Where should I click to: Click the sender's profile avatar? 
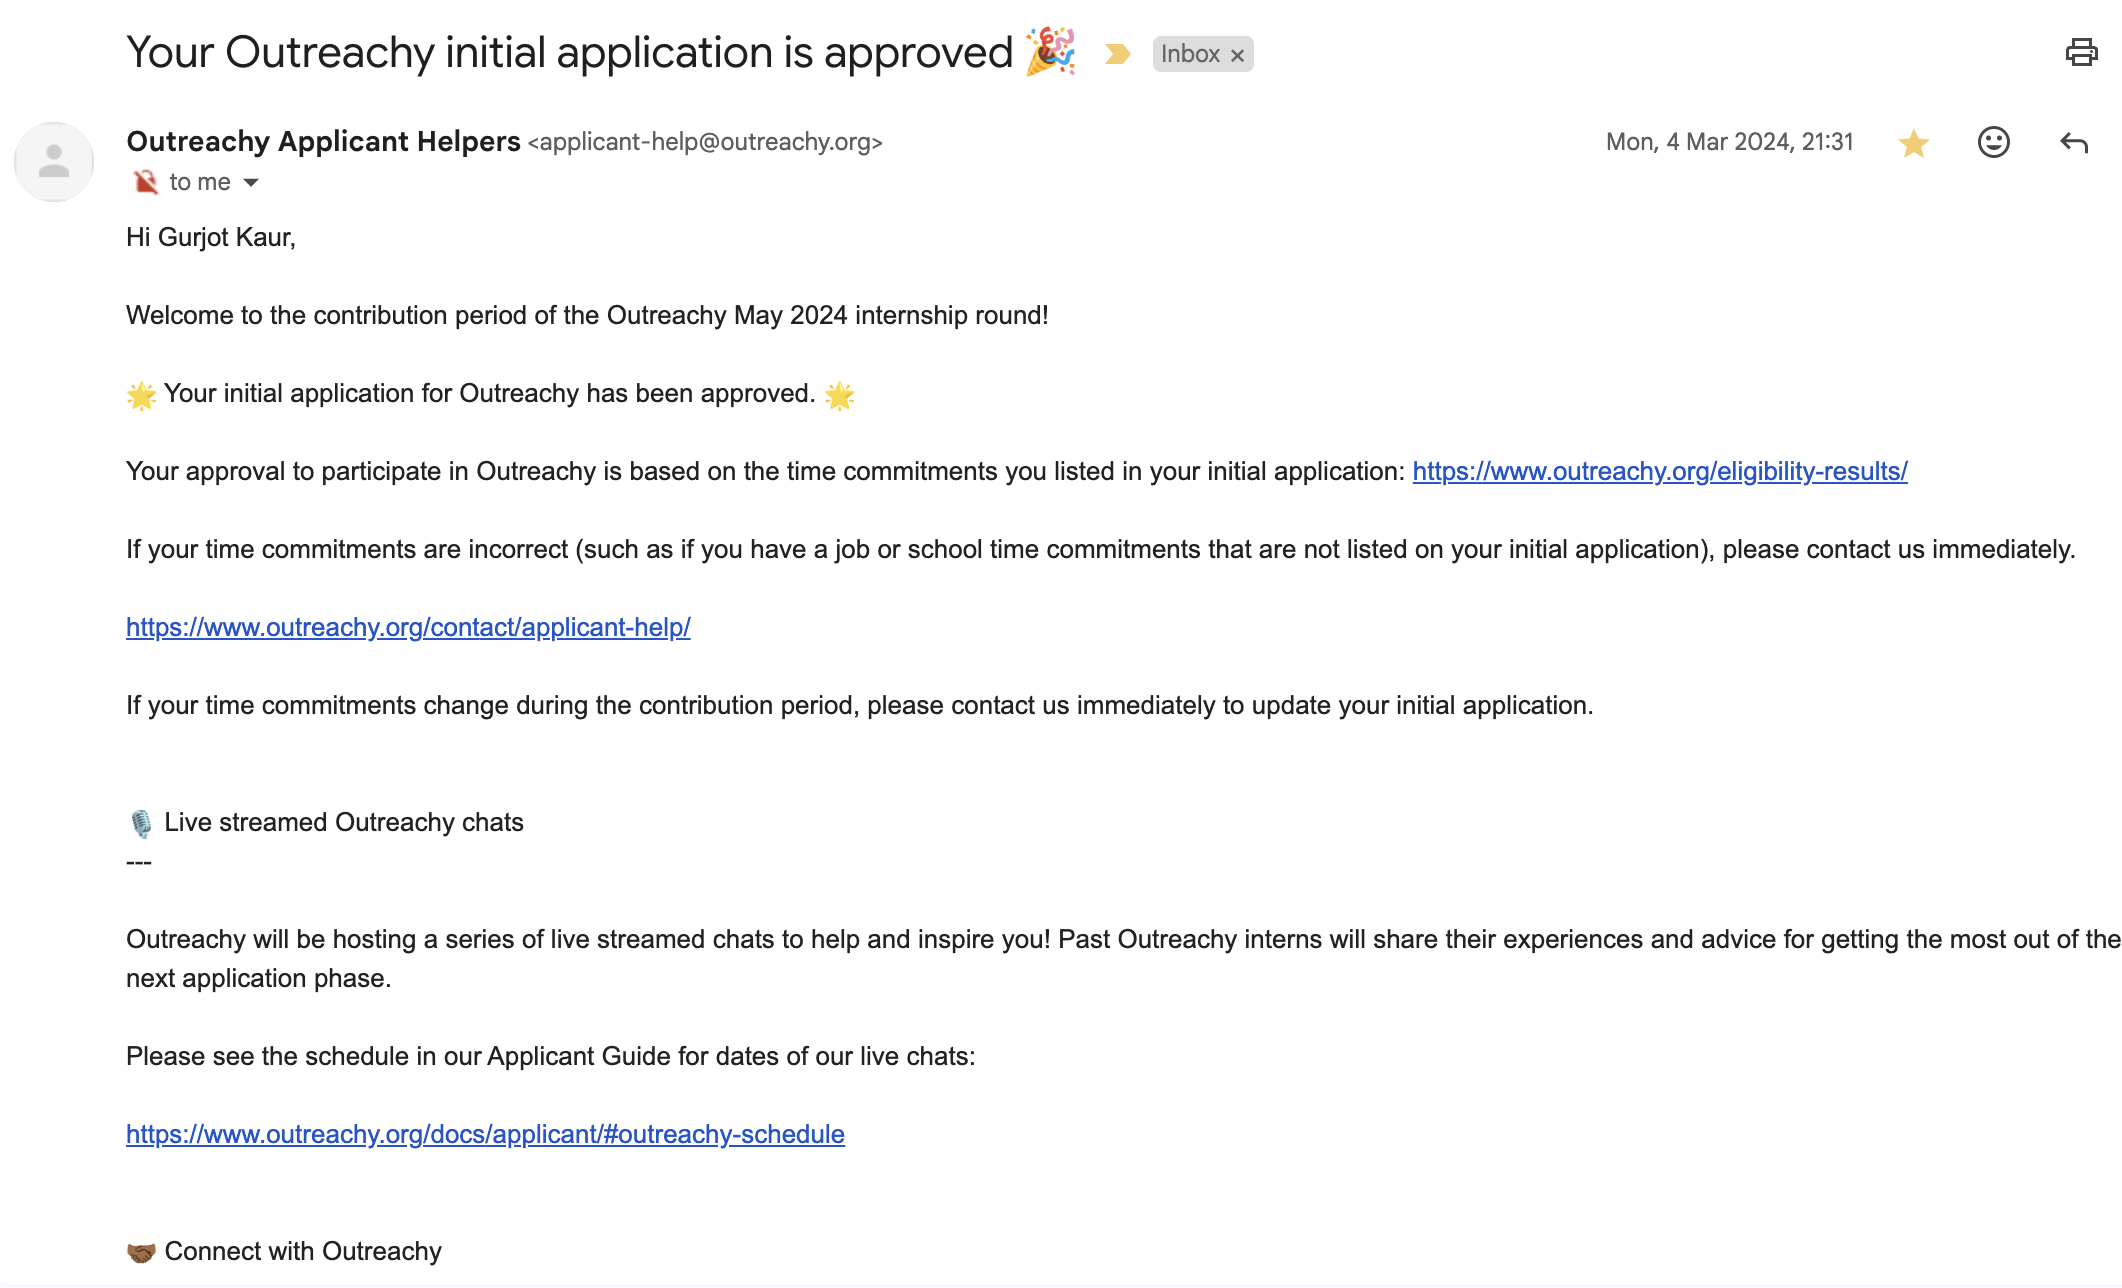pos(54,161)
